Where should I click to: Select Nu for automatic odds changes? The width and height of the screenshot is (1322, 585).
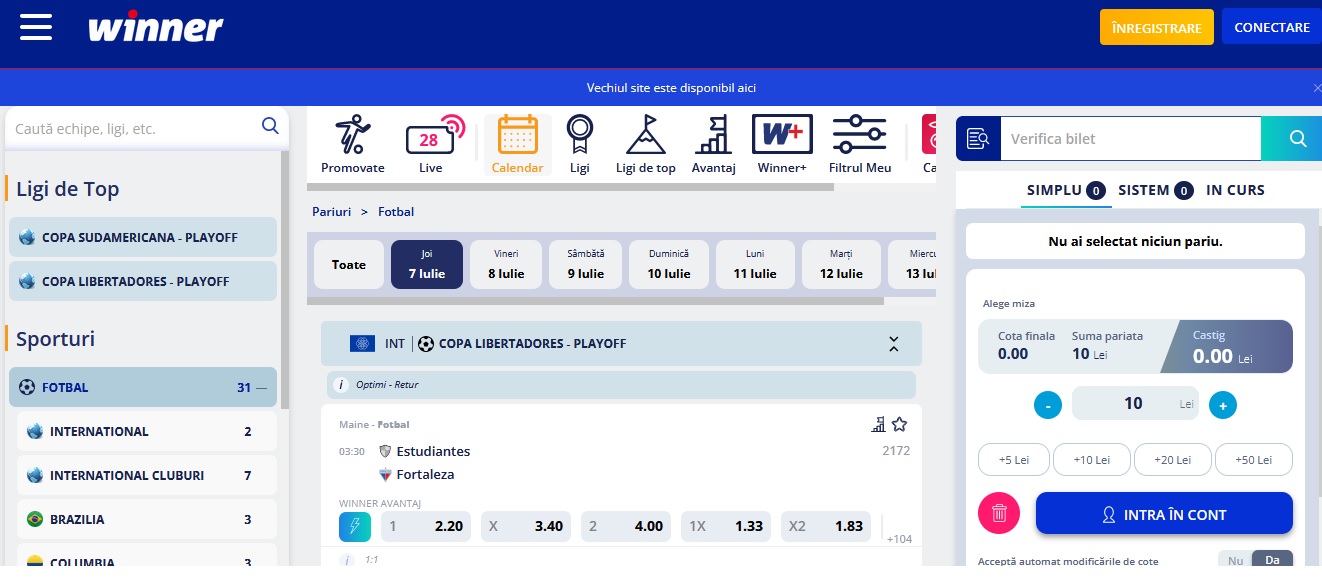1235,560
